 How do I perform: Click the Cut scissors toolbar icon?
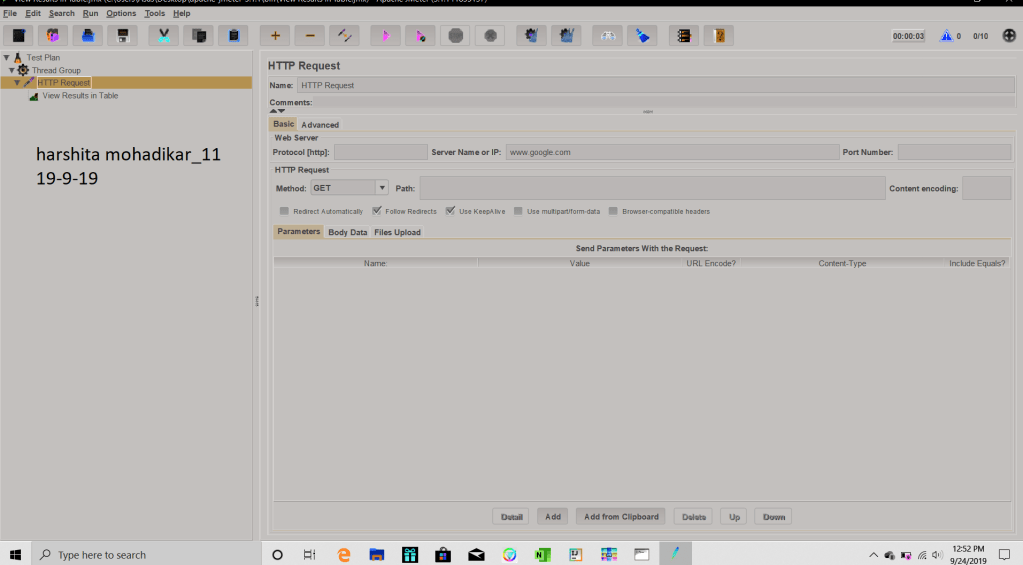coord(164,36)
